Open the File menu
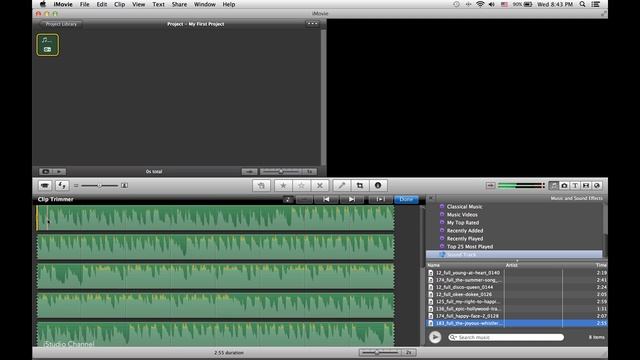The image size is (640, 360). pos(84,4)
